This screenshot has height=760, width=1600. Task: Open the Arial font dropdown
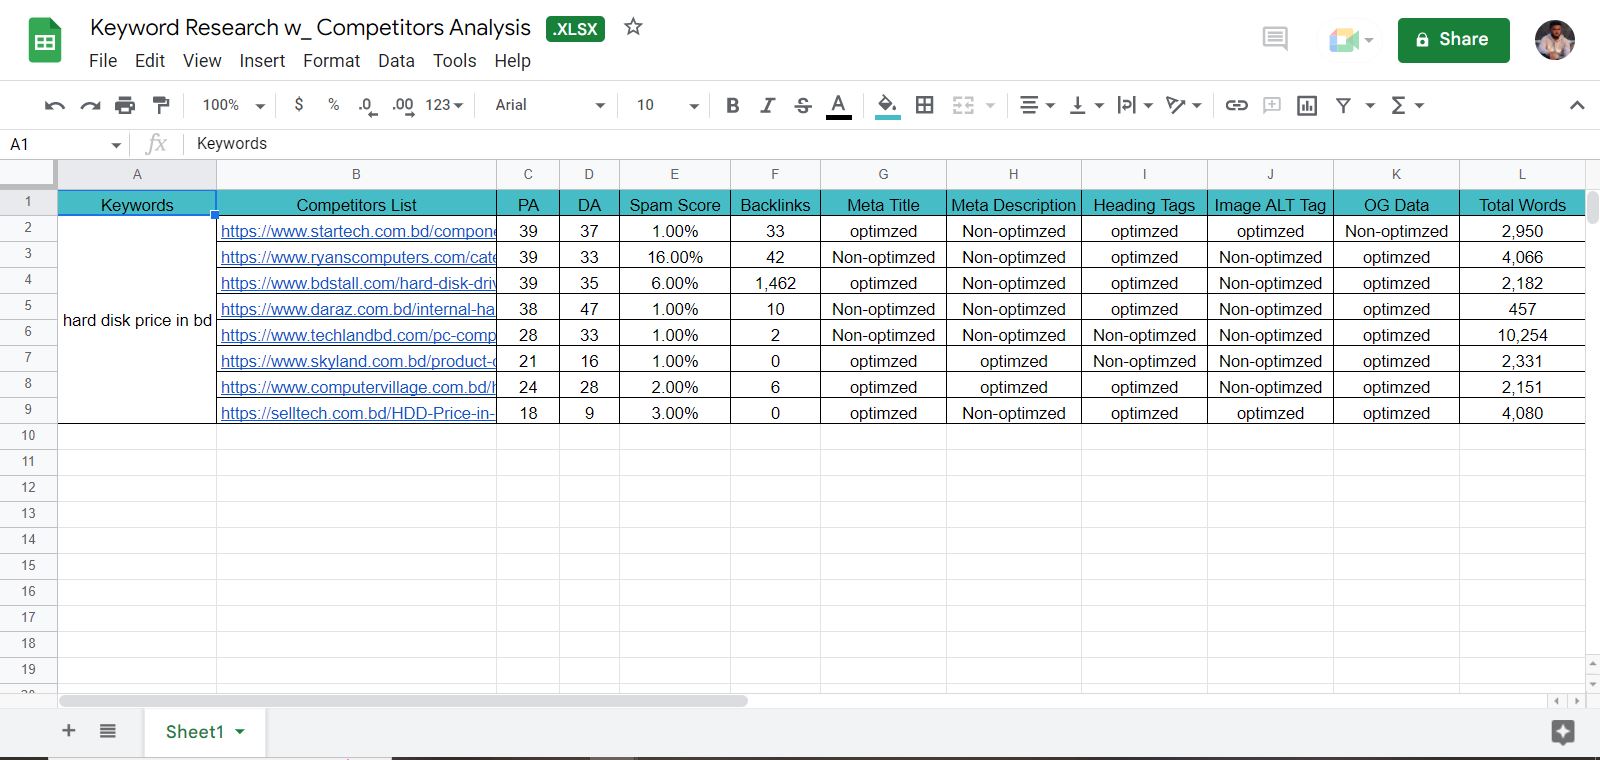550,105
